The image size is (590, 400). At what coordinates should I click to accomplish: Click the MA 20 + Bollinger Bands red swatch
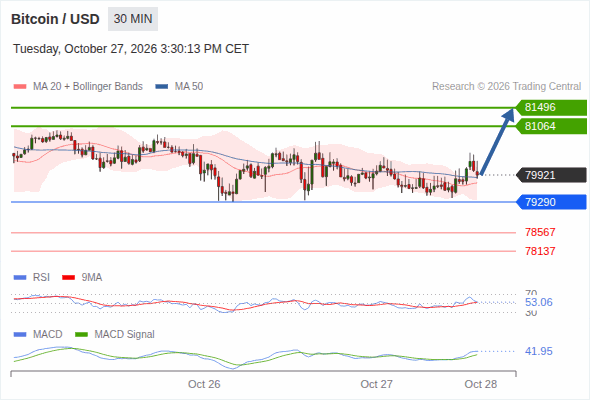[x=20, y=87]
